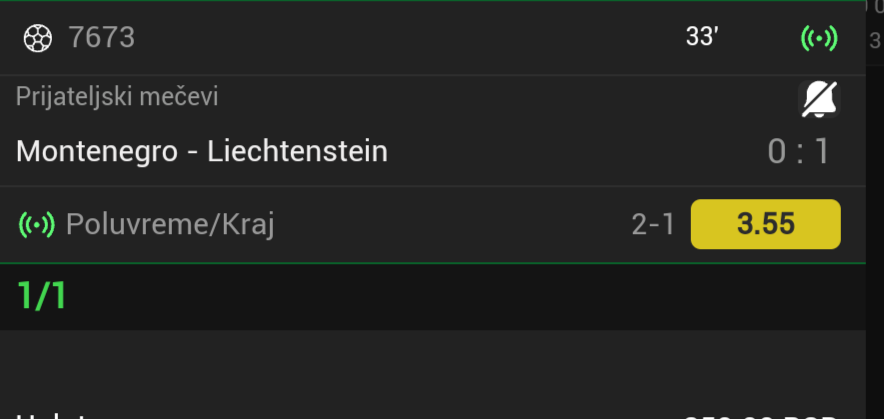Image resolution: width=884 pixels, height=419 pixels.
Task: Click the green live signal icon beside 33'
Action: [x=819, y=38]
